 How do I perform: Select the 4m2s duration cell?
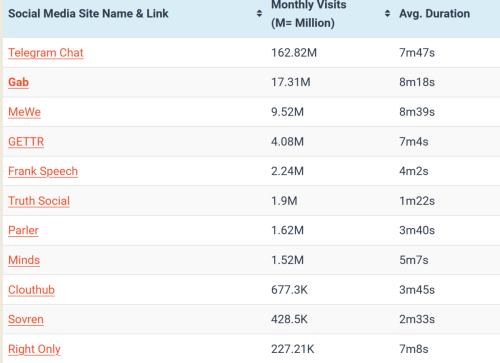[x=414, y=171]
